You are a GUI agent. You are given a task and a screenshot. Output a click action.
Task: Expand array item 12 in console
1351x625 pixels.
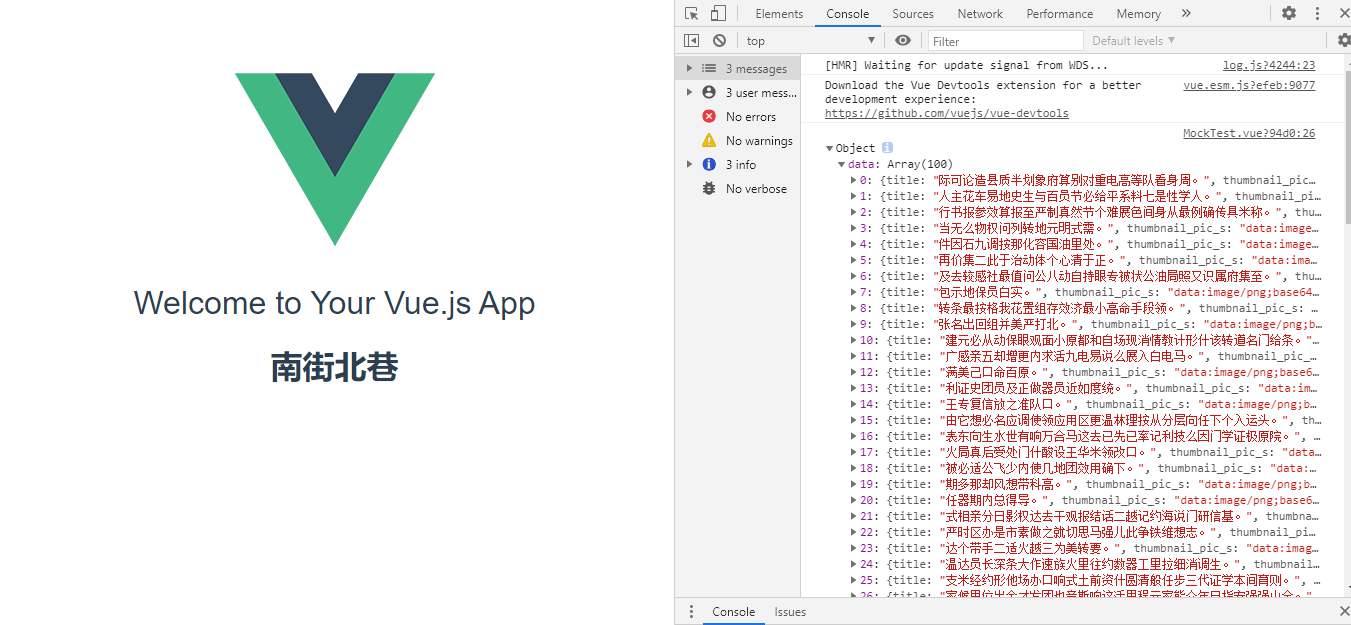coord(853,372)
